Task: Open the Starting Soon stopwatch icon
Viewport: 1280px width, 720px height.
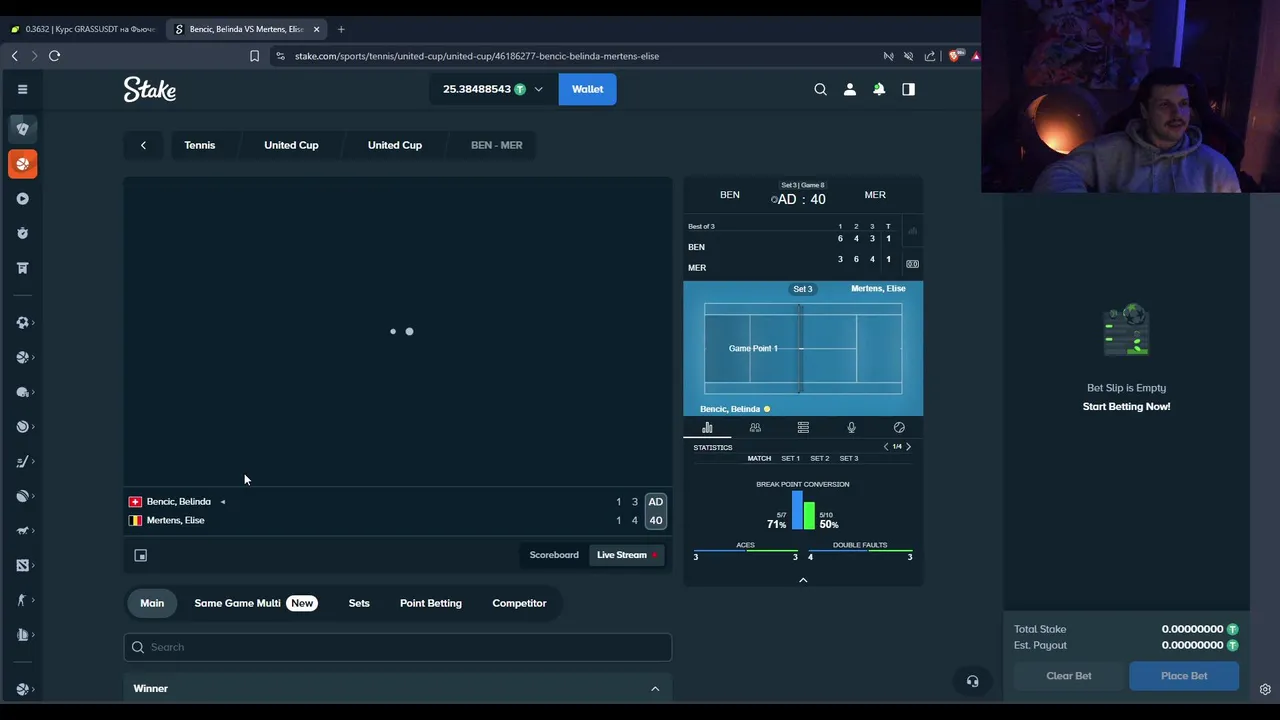Action: [x=22, y=233]
